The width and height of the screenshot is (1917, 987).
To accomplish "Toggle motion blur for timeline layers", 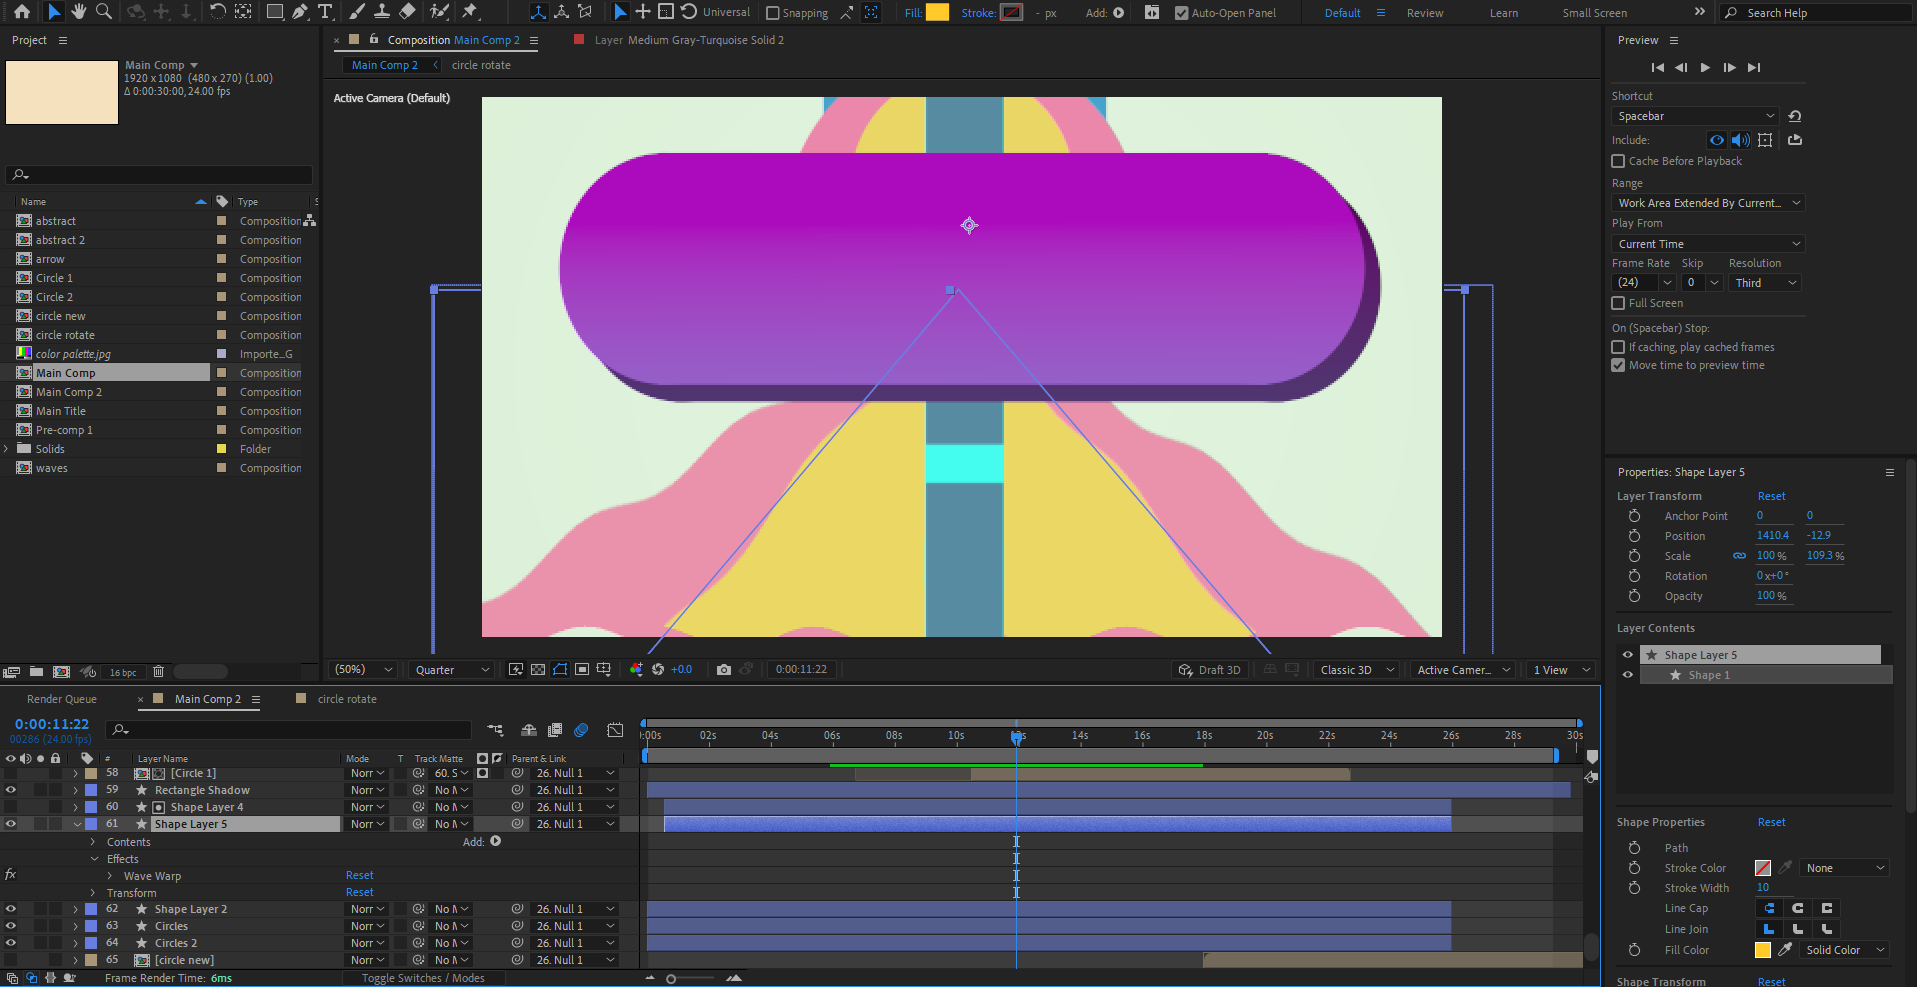I will point(581,730).
